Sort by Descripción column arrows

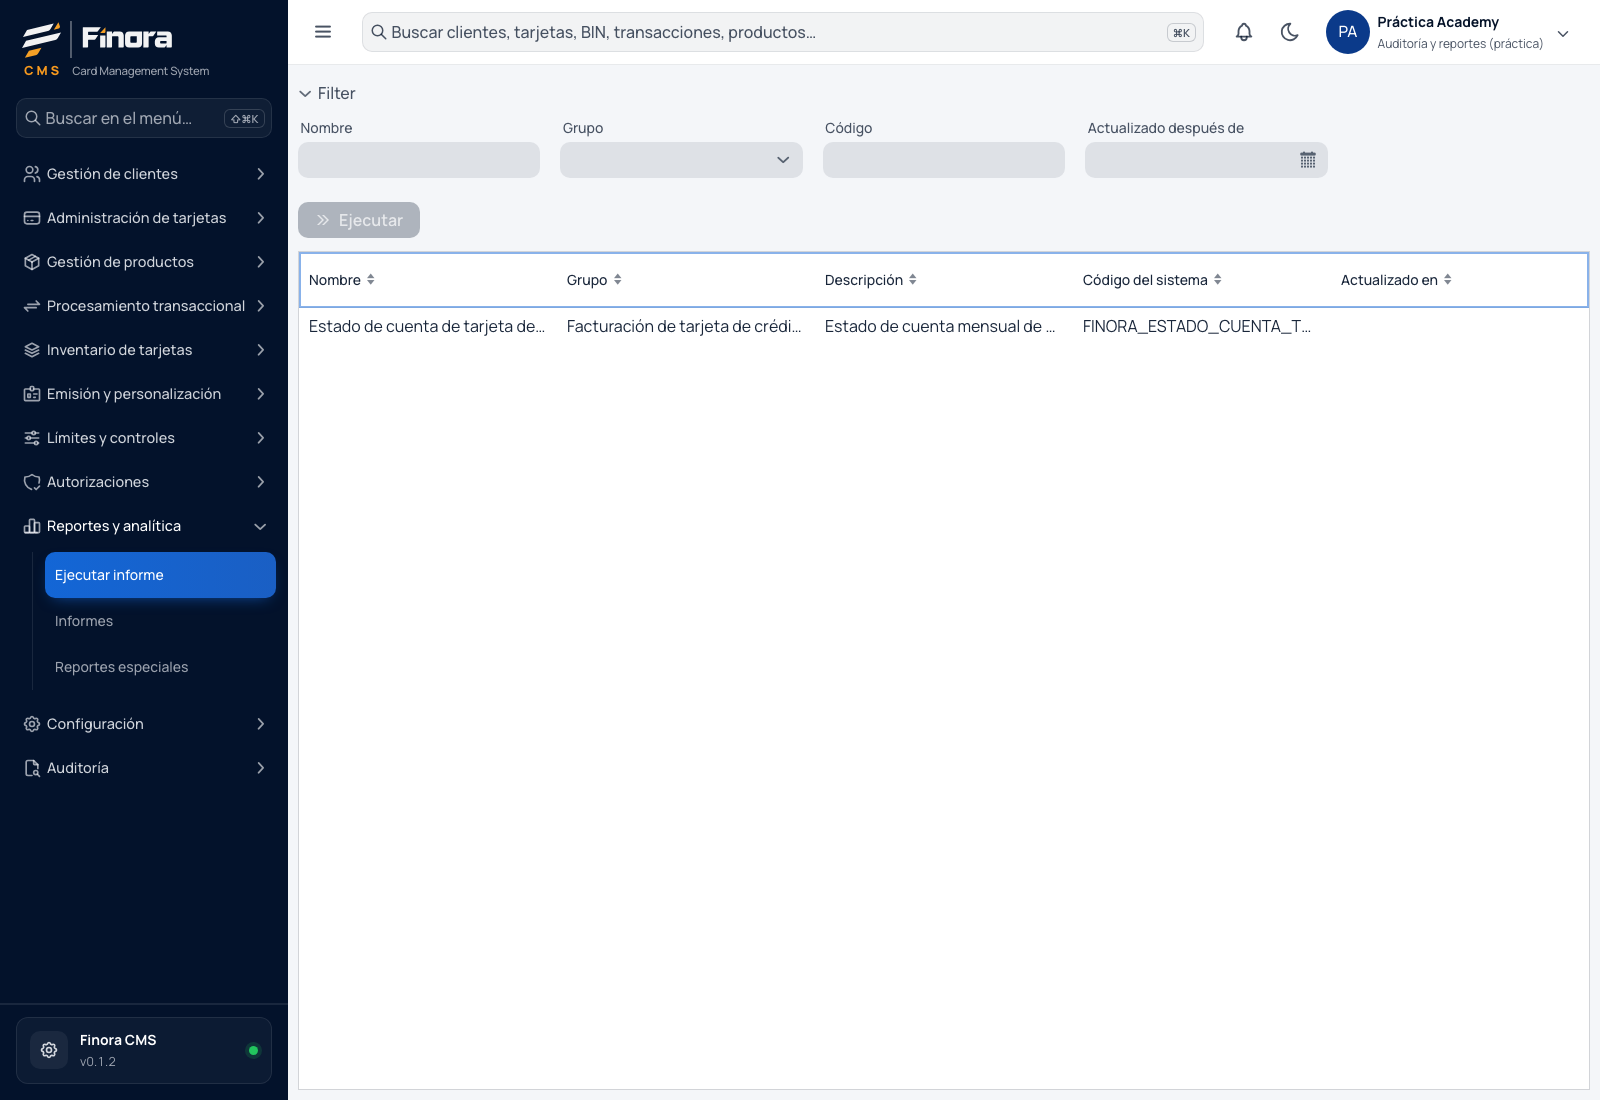913,280
